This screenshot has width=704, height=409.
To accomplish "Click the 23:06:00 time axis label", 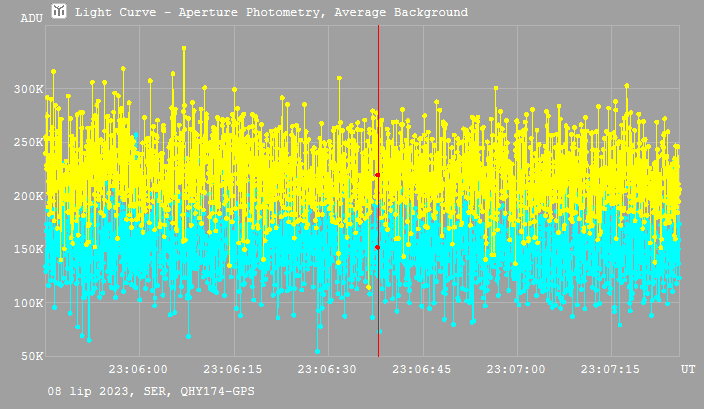I will pyautogui.click(x=138, y=369).
